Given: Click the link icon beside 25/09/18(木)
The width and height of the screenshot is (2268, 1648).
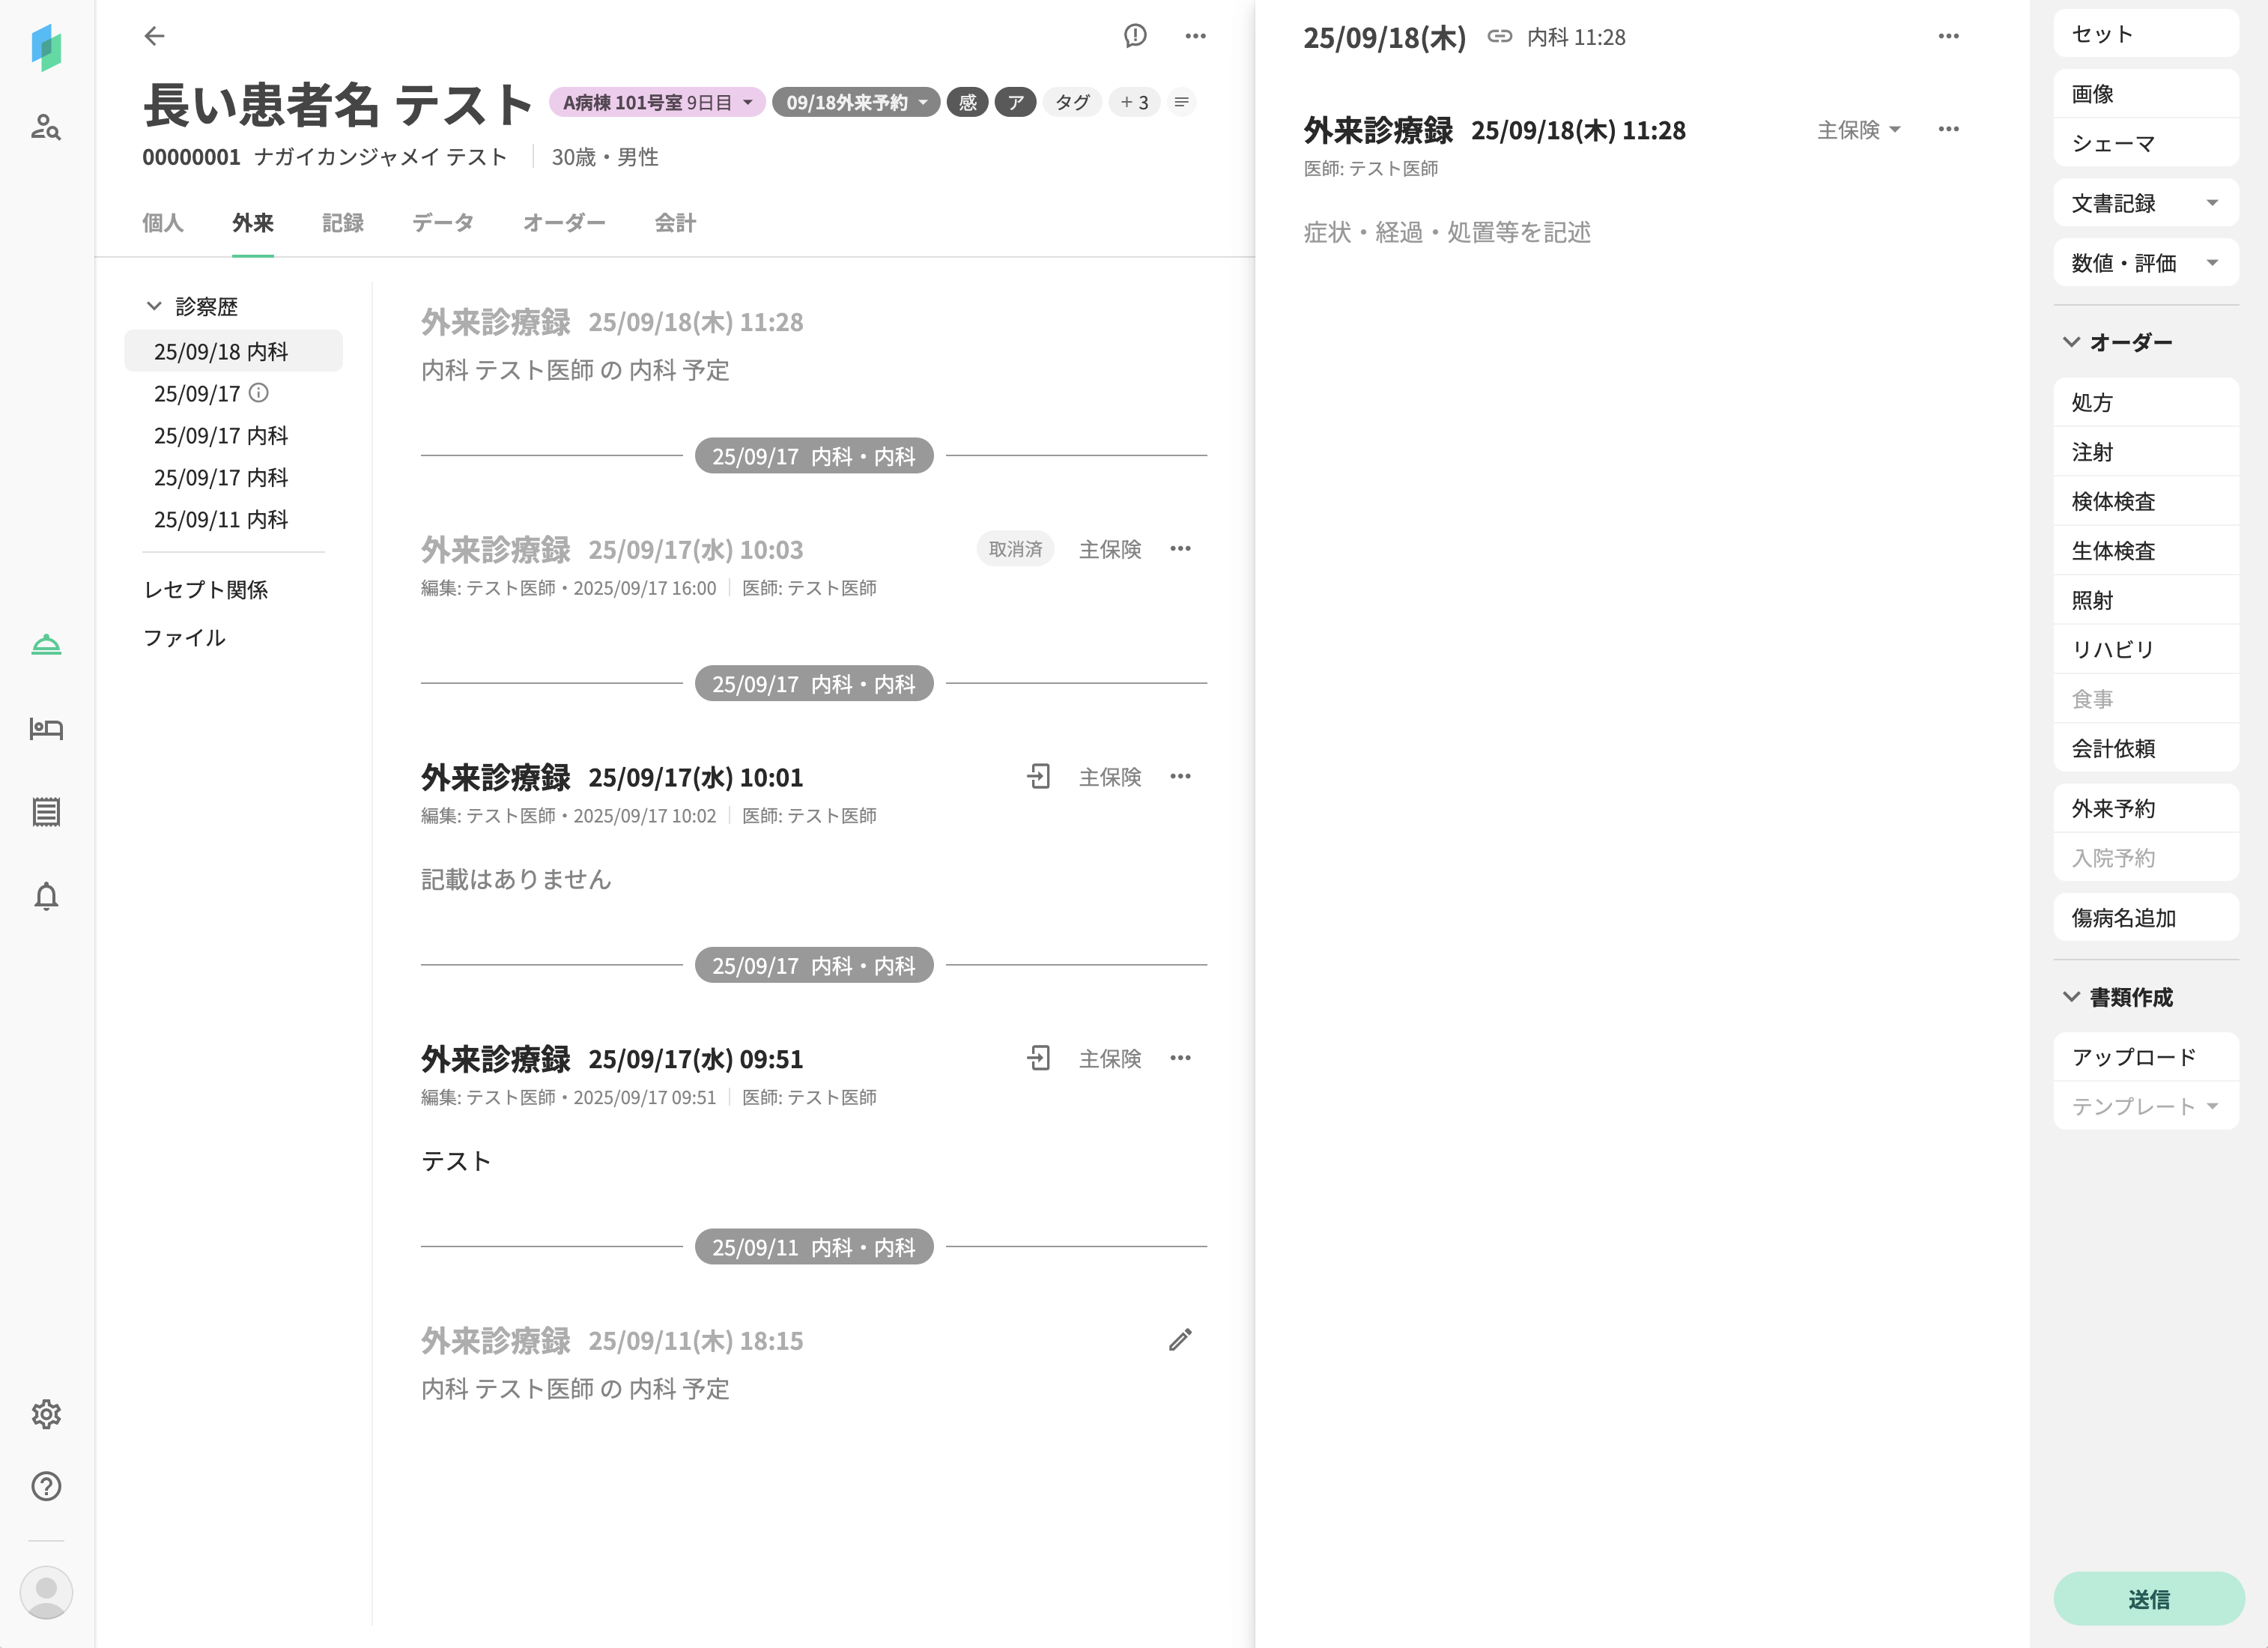Looking at the screenshot, I should 1499,37.
